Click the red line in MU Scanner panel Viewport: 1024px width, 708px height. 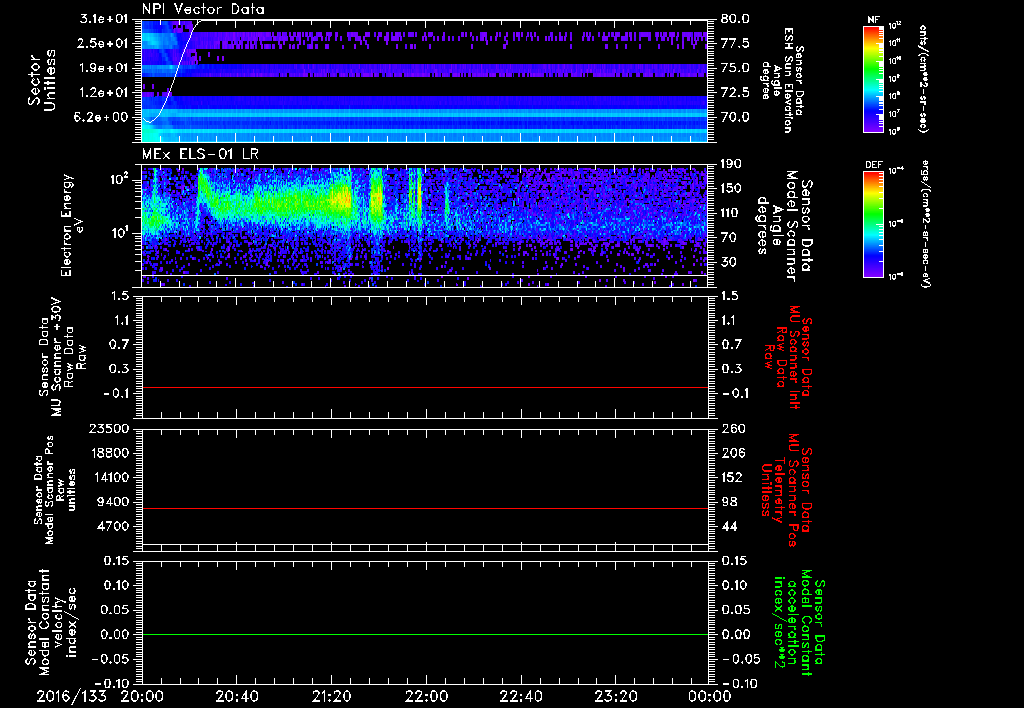424,387
